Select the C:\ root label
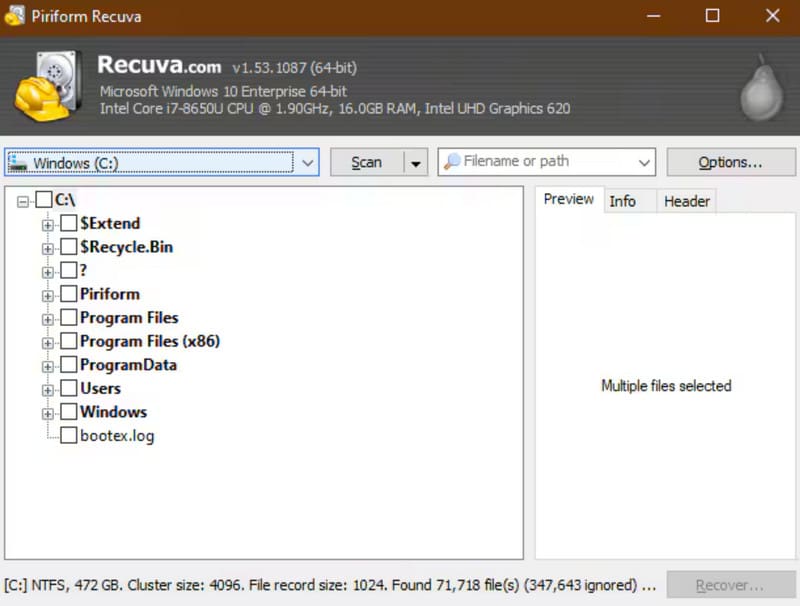The image size is (800, 606). (x=65, y=199)
